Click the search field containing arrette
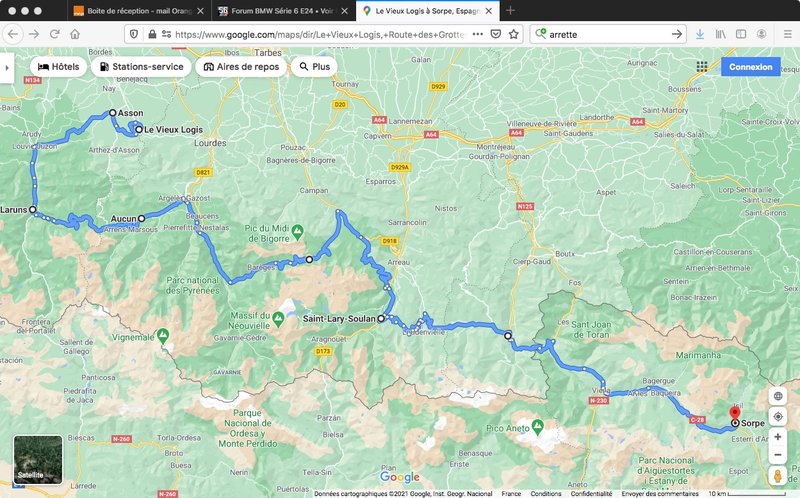Image resolution: width=800 pixels, height=498 pixels. tap(607, 34)
